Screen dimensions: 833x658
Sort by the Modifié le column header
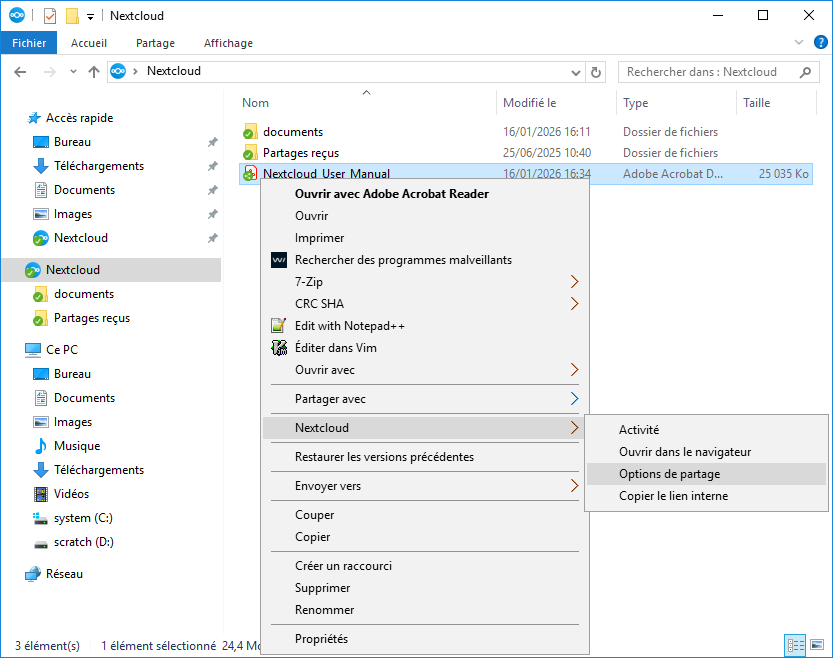pyautogui.click(x=530, y=103)
